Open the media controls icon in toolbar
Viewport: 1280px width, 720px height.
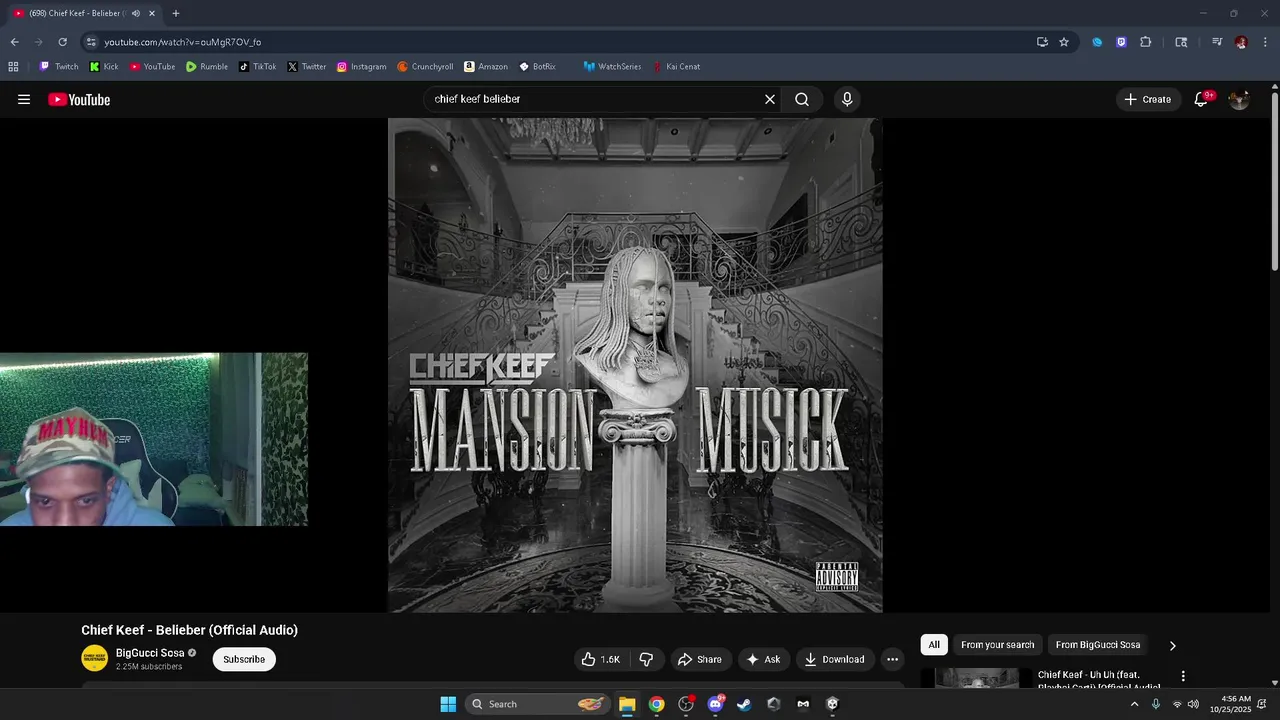[1217, 42]
